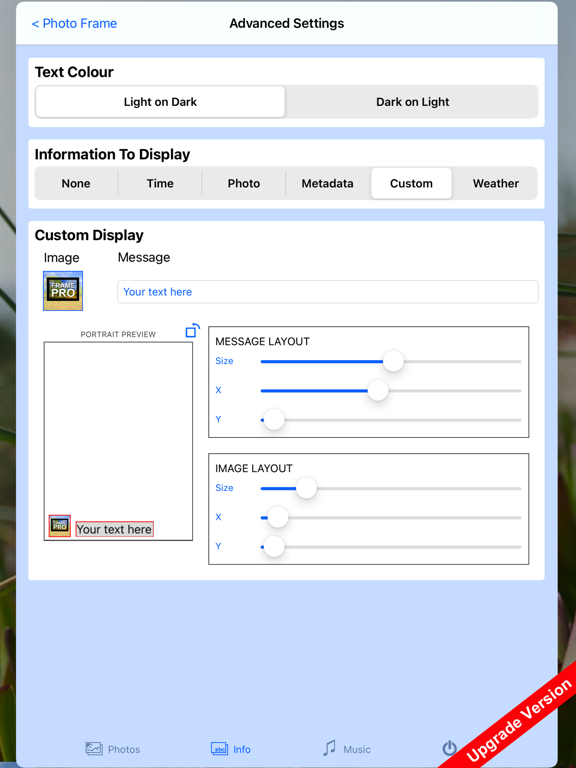Focus the 'Your text here' message field
Screen dimensions: 576x768
click(x=328, y=292)
